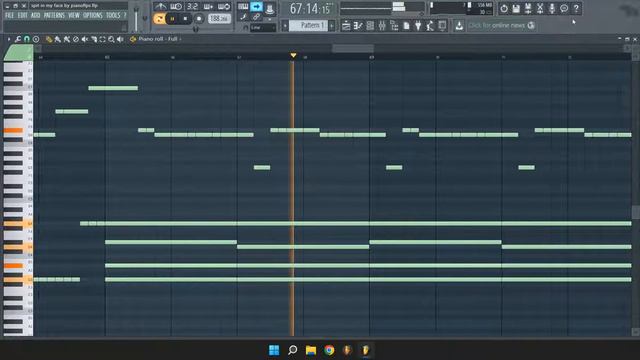This screenshot has width=640, height=360.
Task: Click the arrow left of Pattern 1
Action: (285, 26)
